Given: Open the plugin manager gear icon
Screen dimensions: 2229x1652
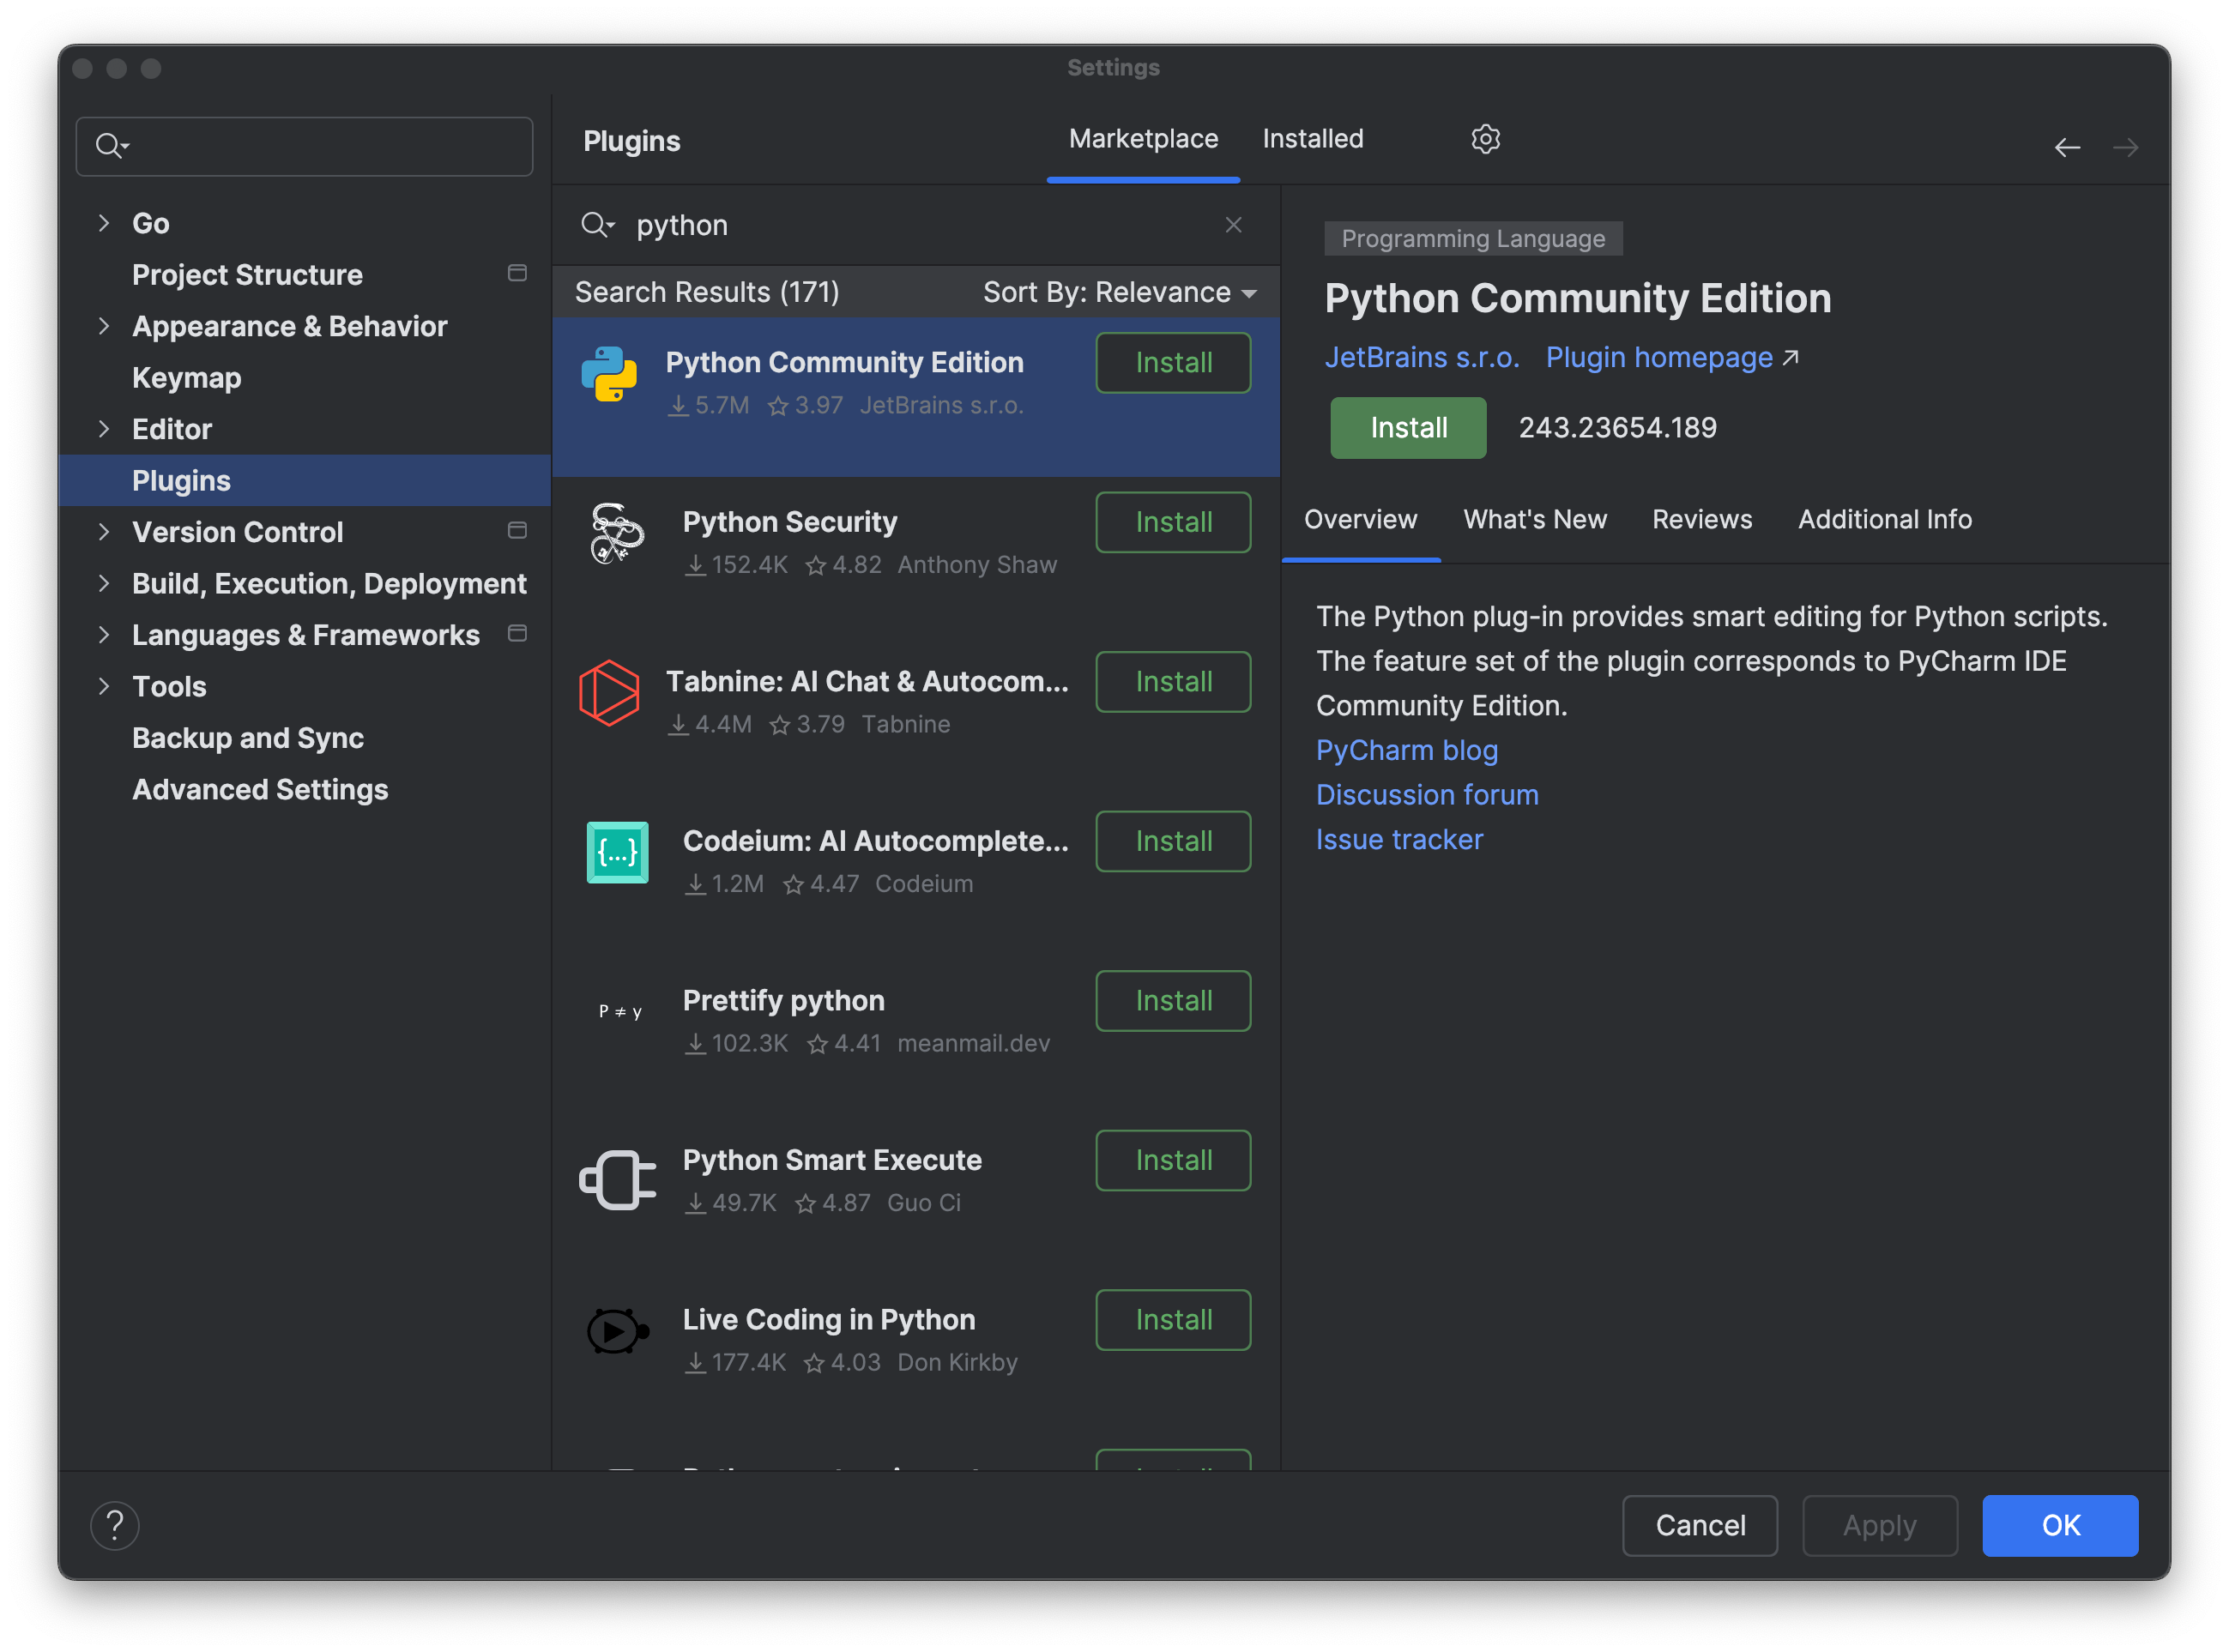Looking at the screenshot, I should click(x=1485, y=139).
